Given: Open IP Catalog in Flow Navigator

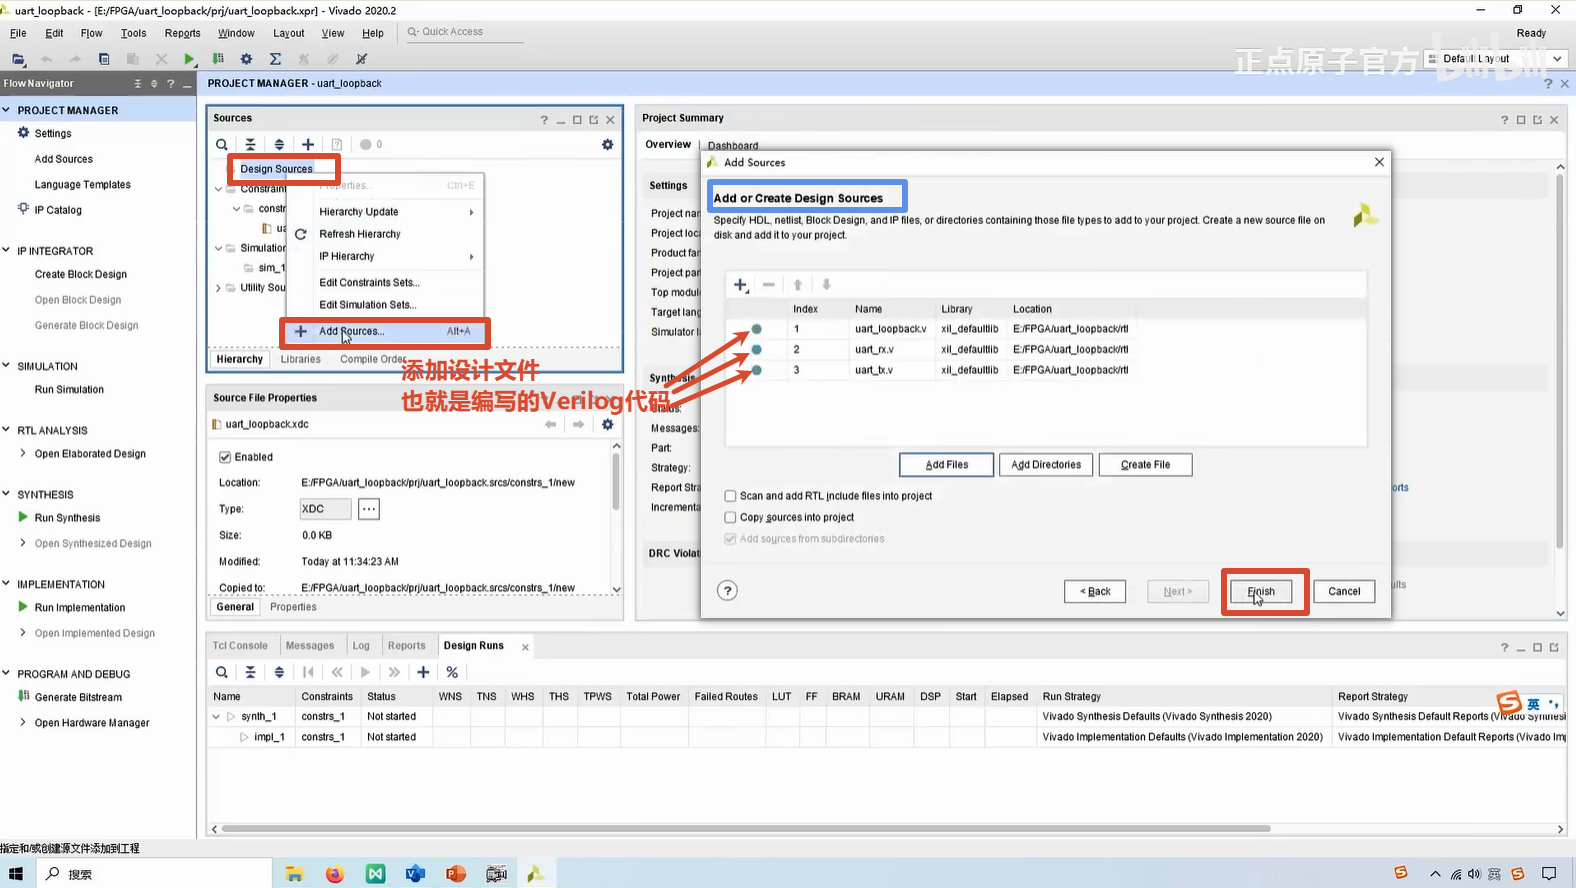Looking at the screenshot, I should (58, 210).
